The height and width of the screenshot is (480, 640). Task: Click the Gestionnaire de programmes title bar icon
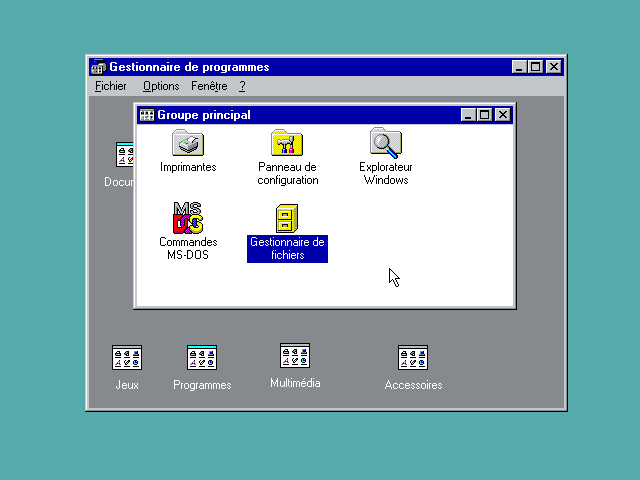coord(98,67)
